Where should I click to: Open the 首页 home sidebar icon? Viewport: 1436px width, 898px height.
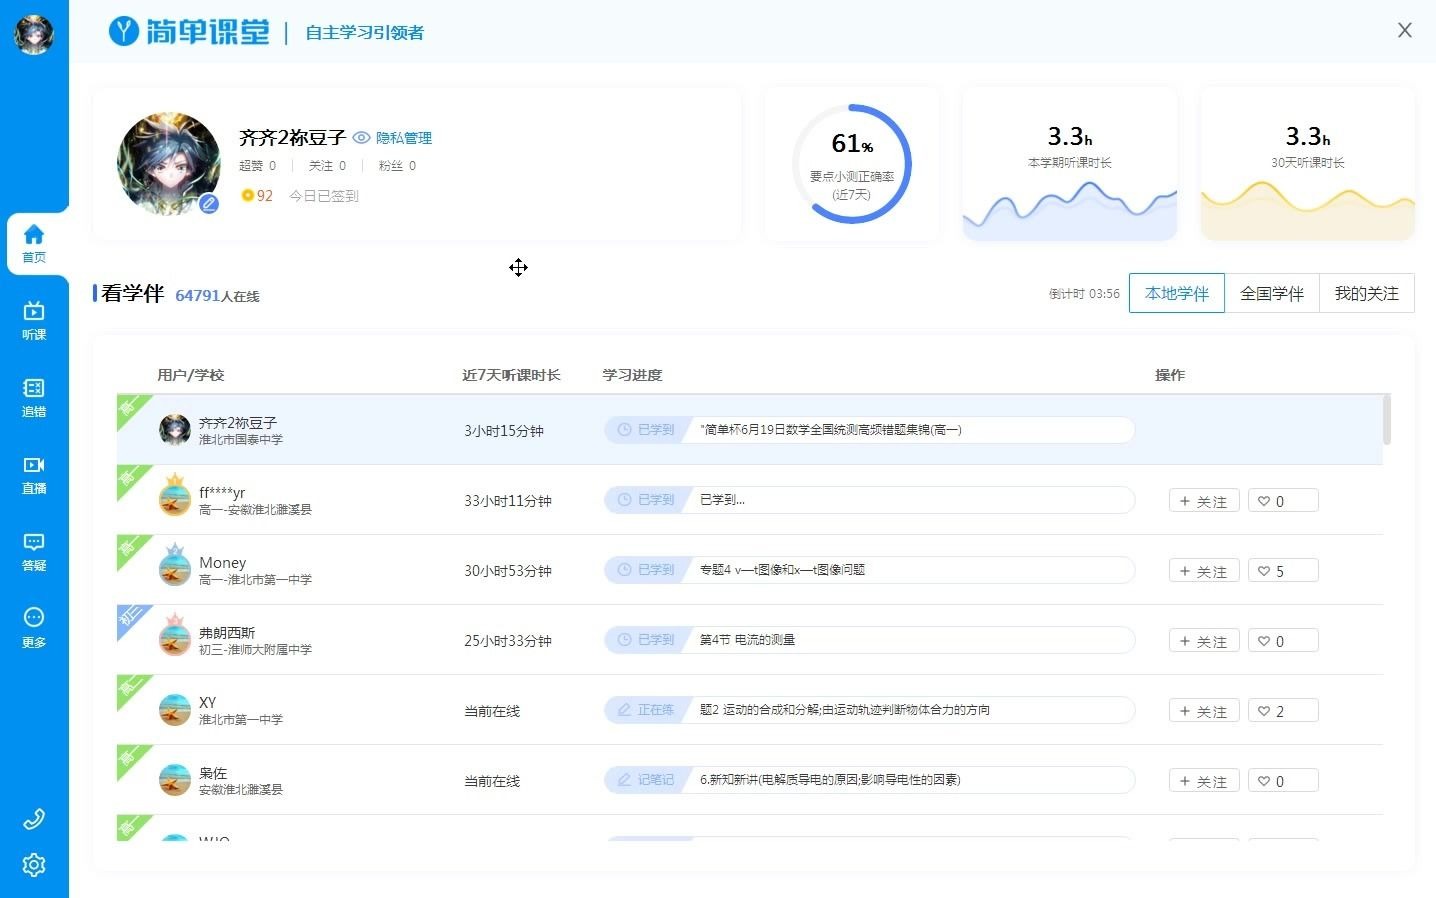pyautogui.click(x=34, y=243)
